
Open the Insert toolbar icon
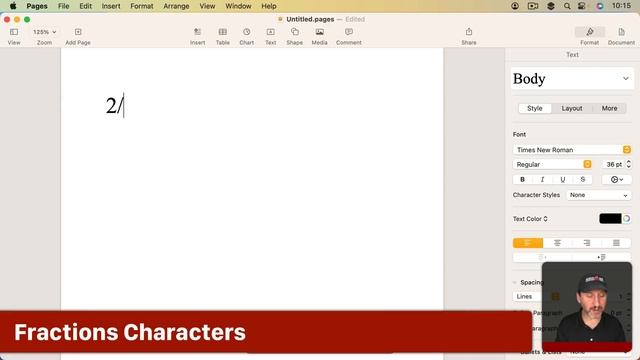click(x=198, y=32)
